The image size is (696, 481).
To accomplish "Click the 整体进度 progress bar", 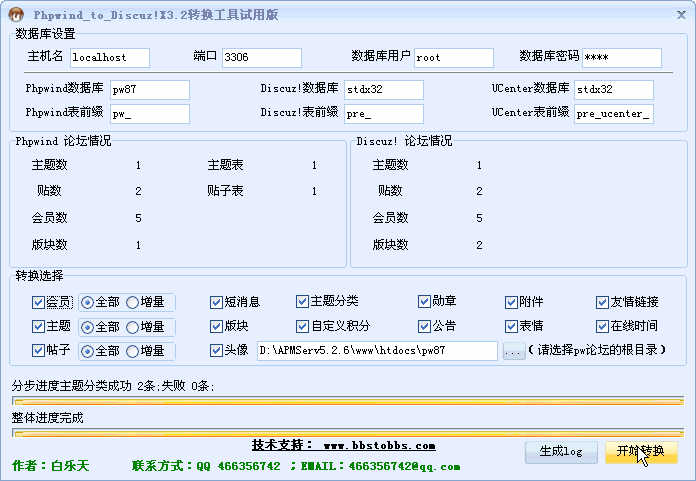I will (348, 433).
